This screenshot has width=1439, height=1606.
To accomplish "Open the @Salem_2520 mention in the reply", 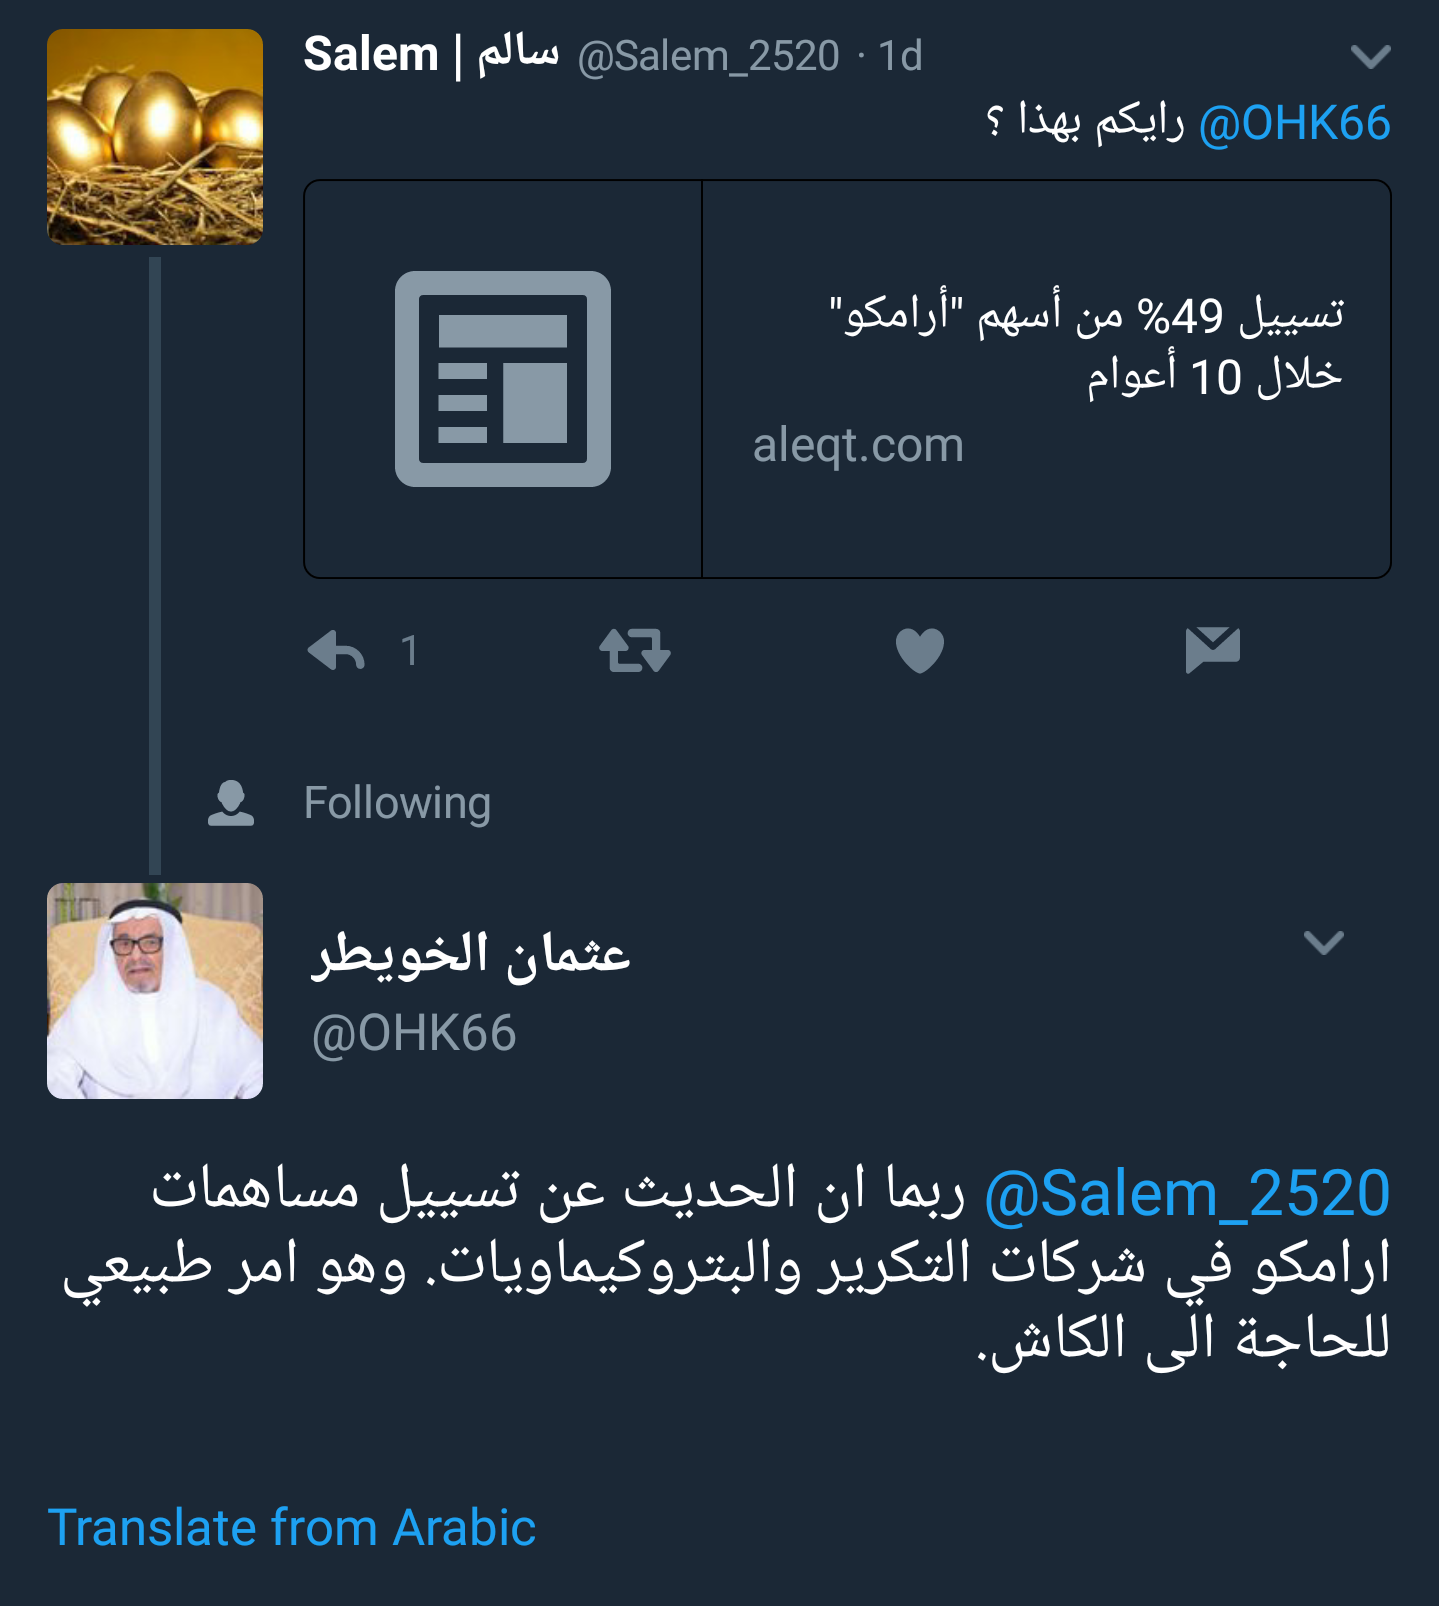I will [1188, 1194].
